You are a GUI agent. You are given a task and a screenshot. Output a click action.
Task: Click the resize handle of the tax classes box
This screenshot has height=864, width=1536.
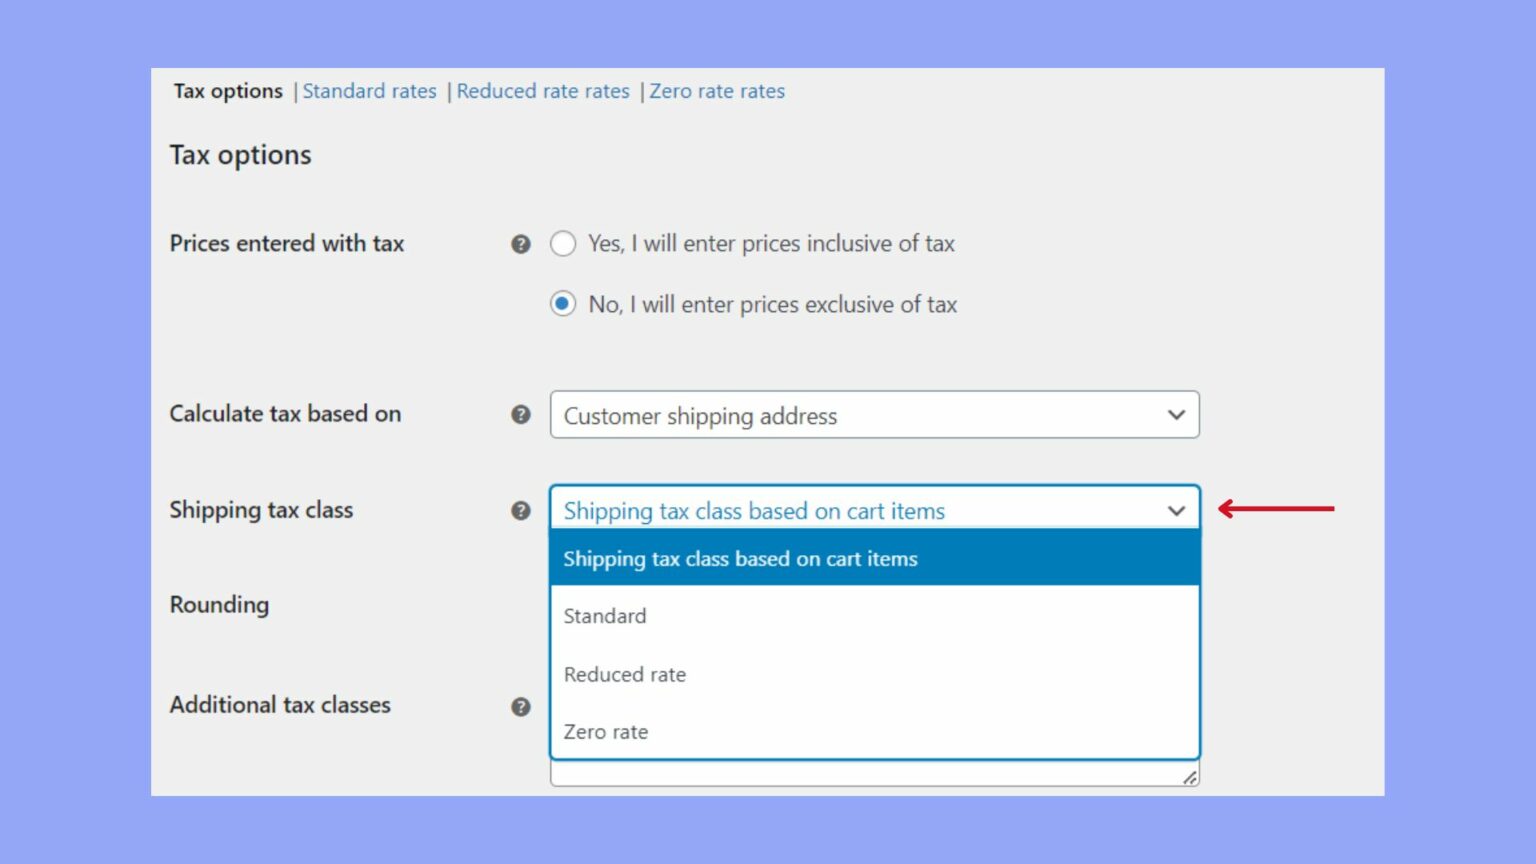point(1189,778)
